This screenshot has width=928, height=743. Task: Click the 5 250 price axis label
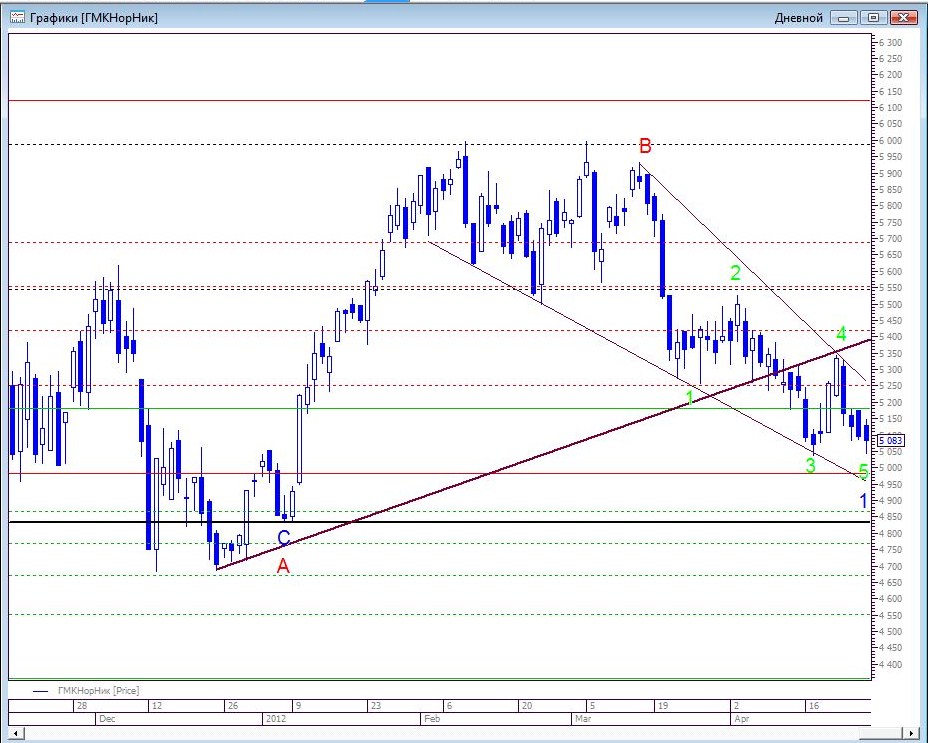click(891, 385)
